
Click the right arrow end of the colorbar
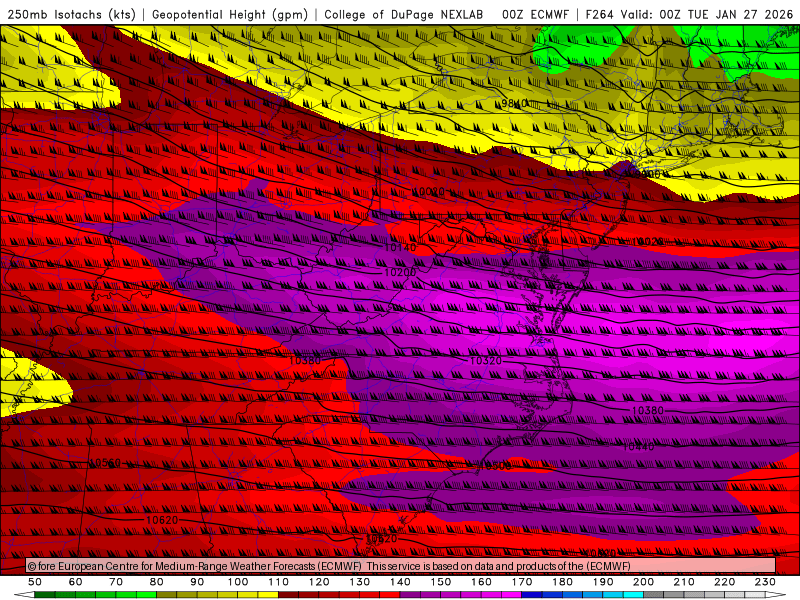point(776,594)
